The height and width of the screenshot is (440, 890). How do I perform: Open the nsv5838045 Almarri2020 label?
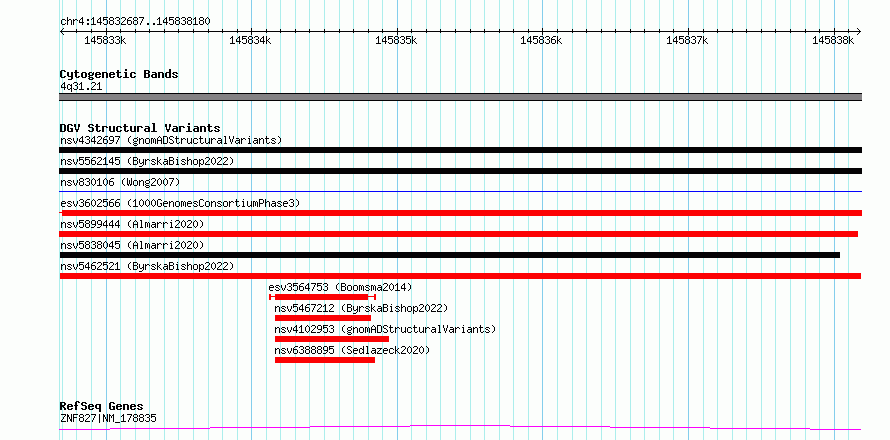click(132, 245)
